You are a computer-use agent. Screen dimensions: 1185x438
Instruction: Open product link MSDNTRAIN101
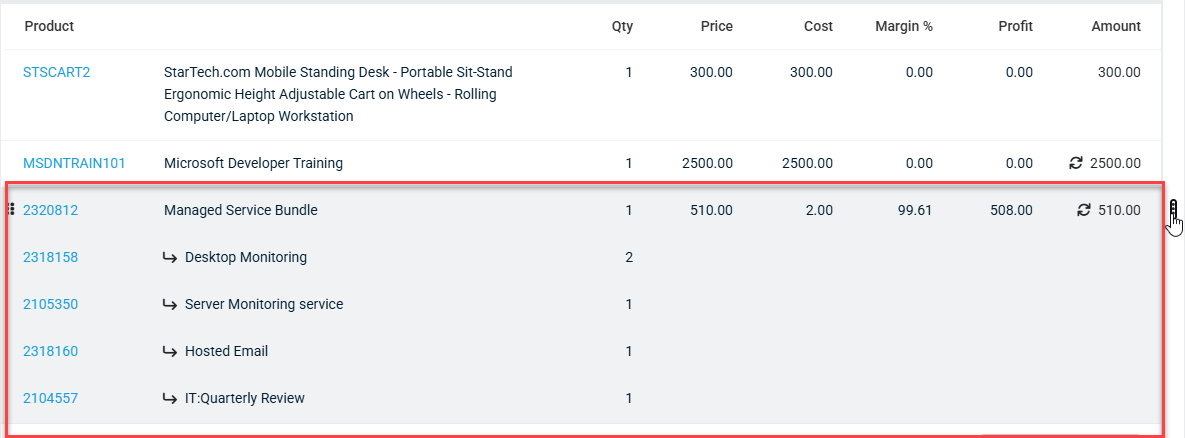point(74,163)
